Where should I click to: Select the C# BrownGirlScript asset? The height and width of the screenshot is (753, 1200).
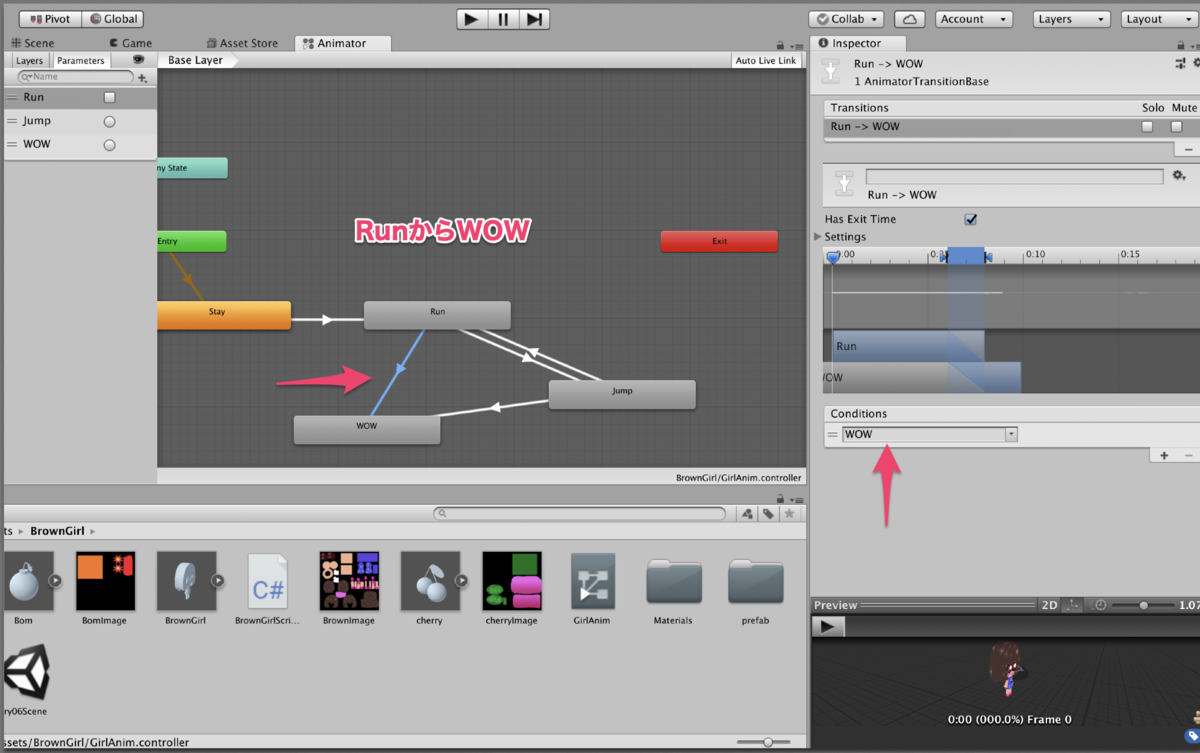pos(267,588)
